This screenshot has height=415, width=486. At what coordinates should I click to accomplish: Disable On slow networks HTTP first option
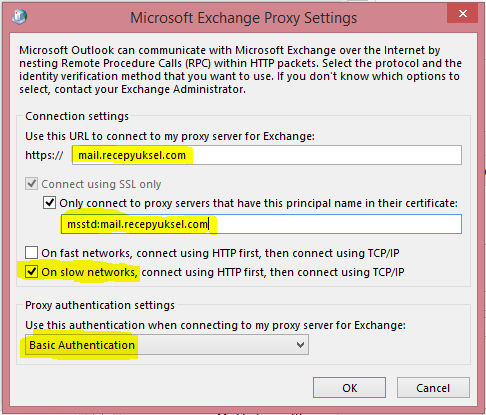[31, 272]
